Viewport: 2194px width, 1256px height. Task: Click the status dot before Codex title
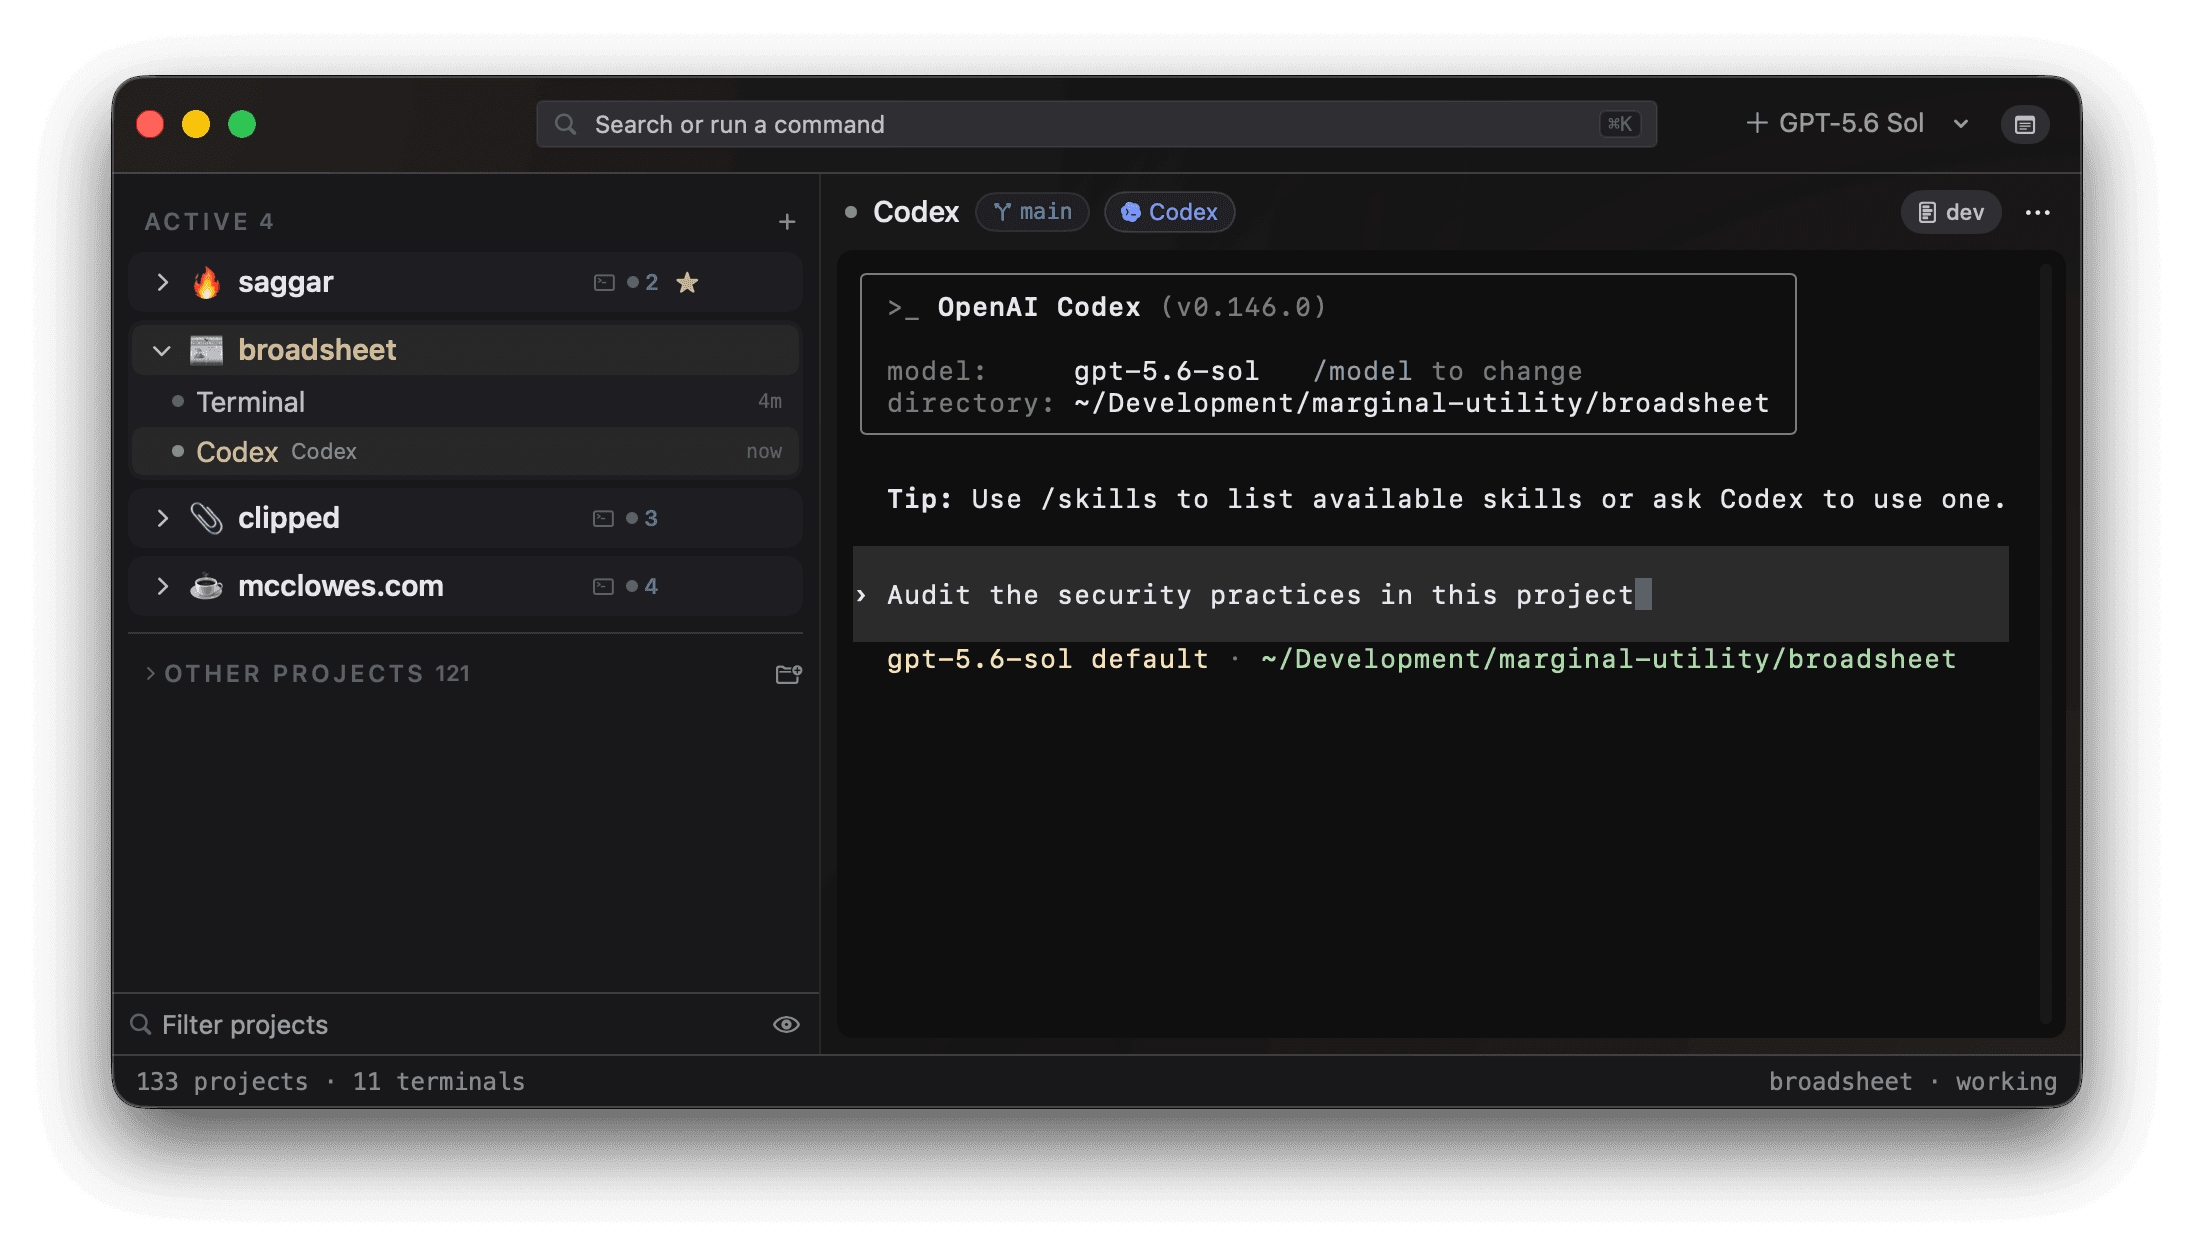pos(851,212)
